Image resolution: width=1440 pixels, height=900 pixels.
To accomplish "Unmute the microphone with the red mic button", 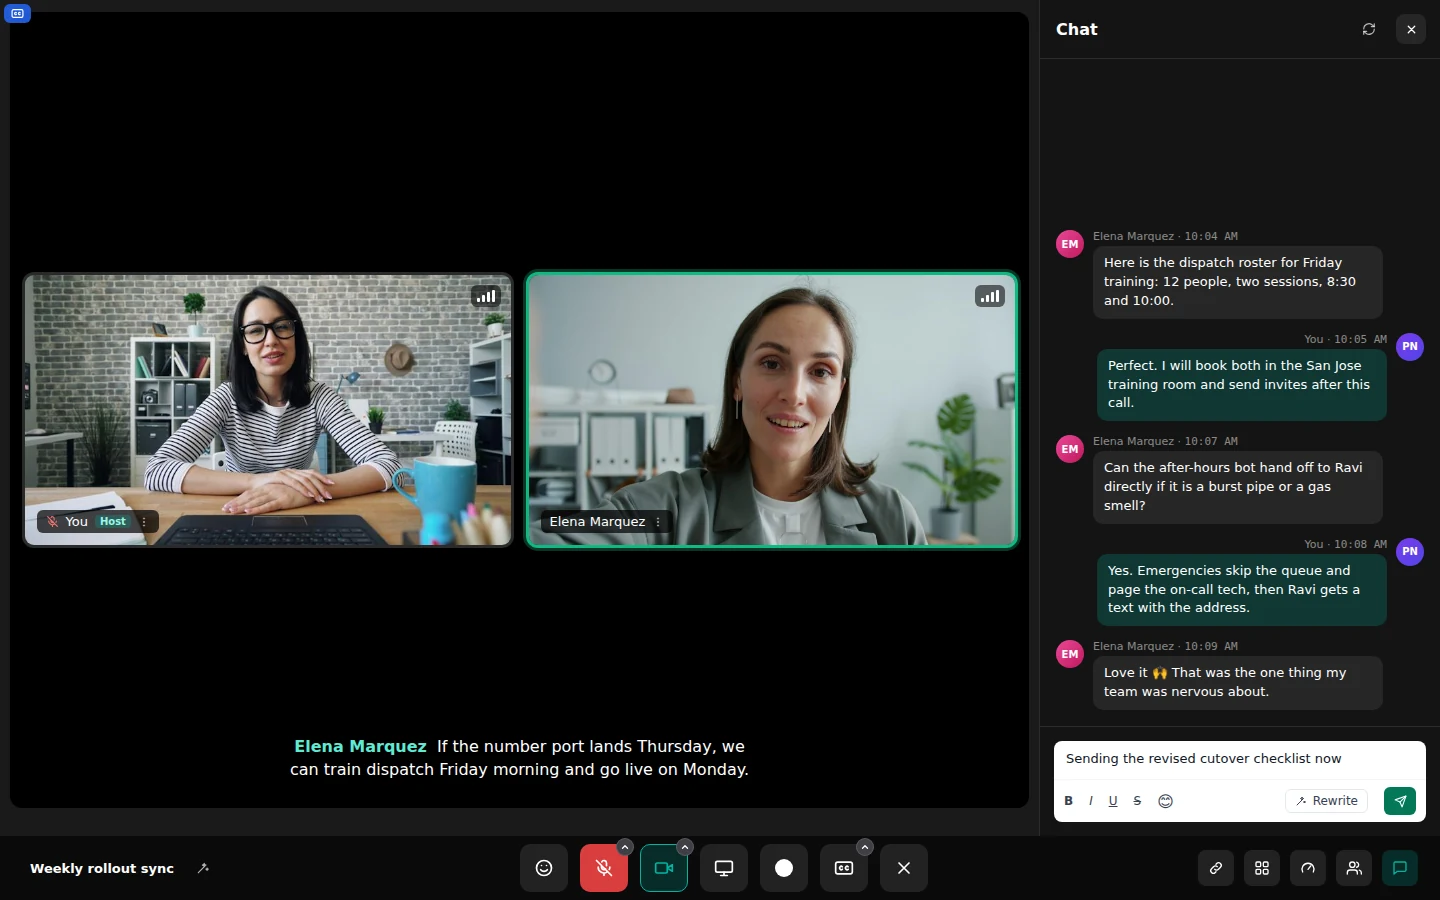I will click(604, 868).
